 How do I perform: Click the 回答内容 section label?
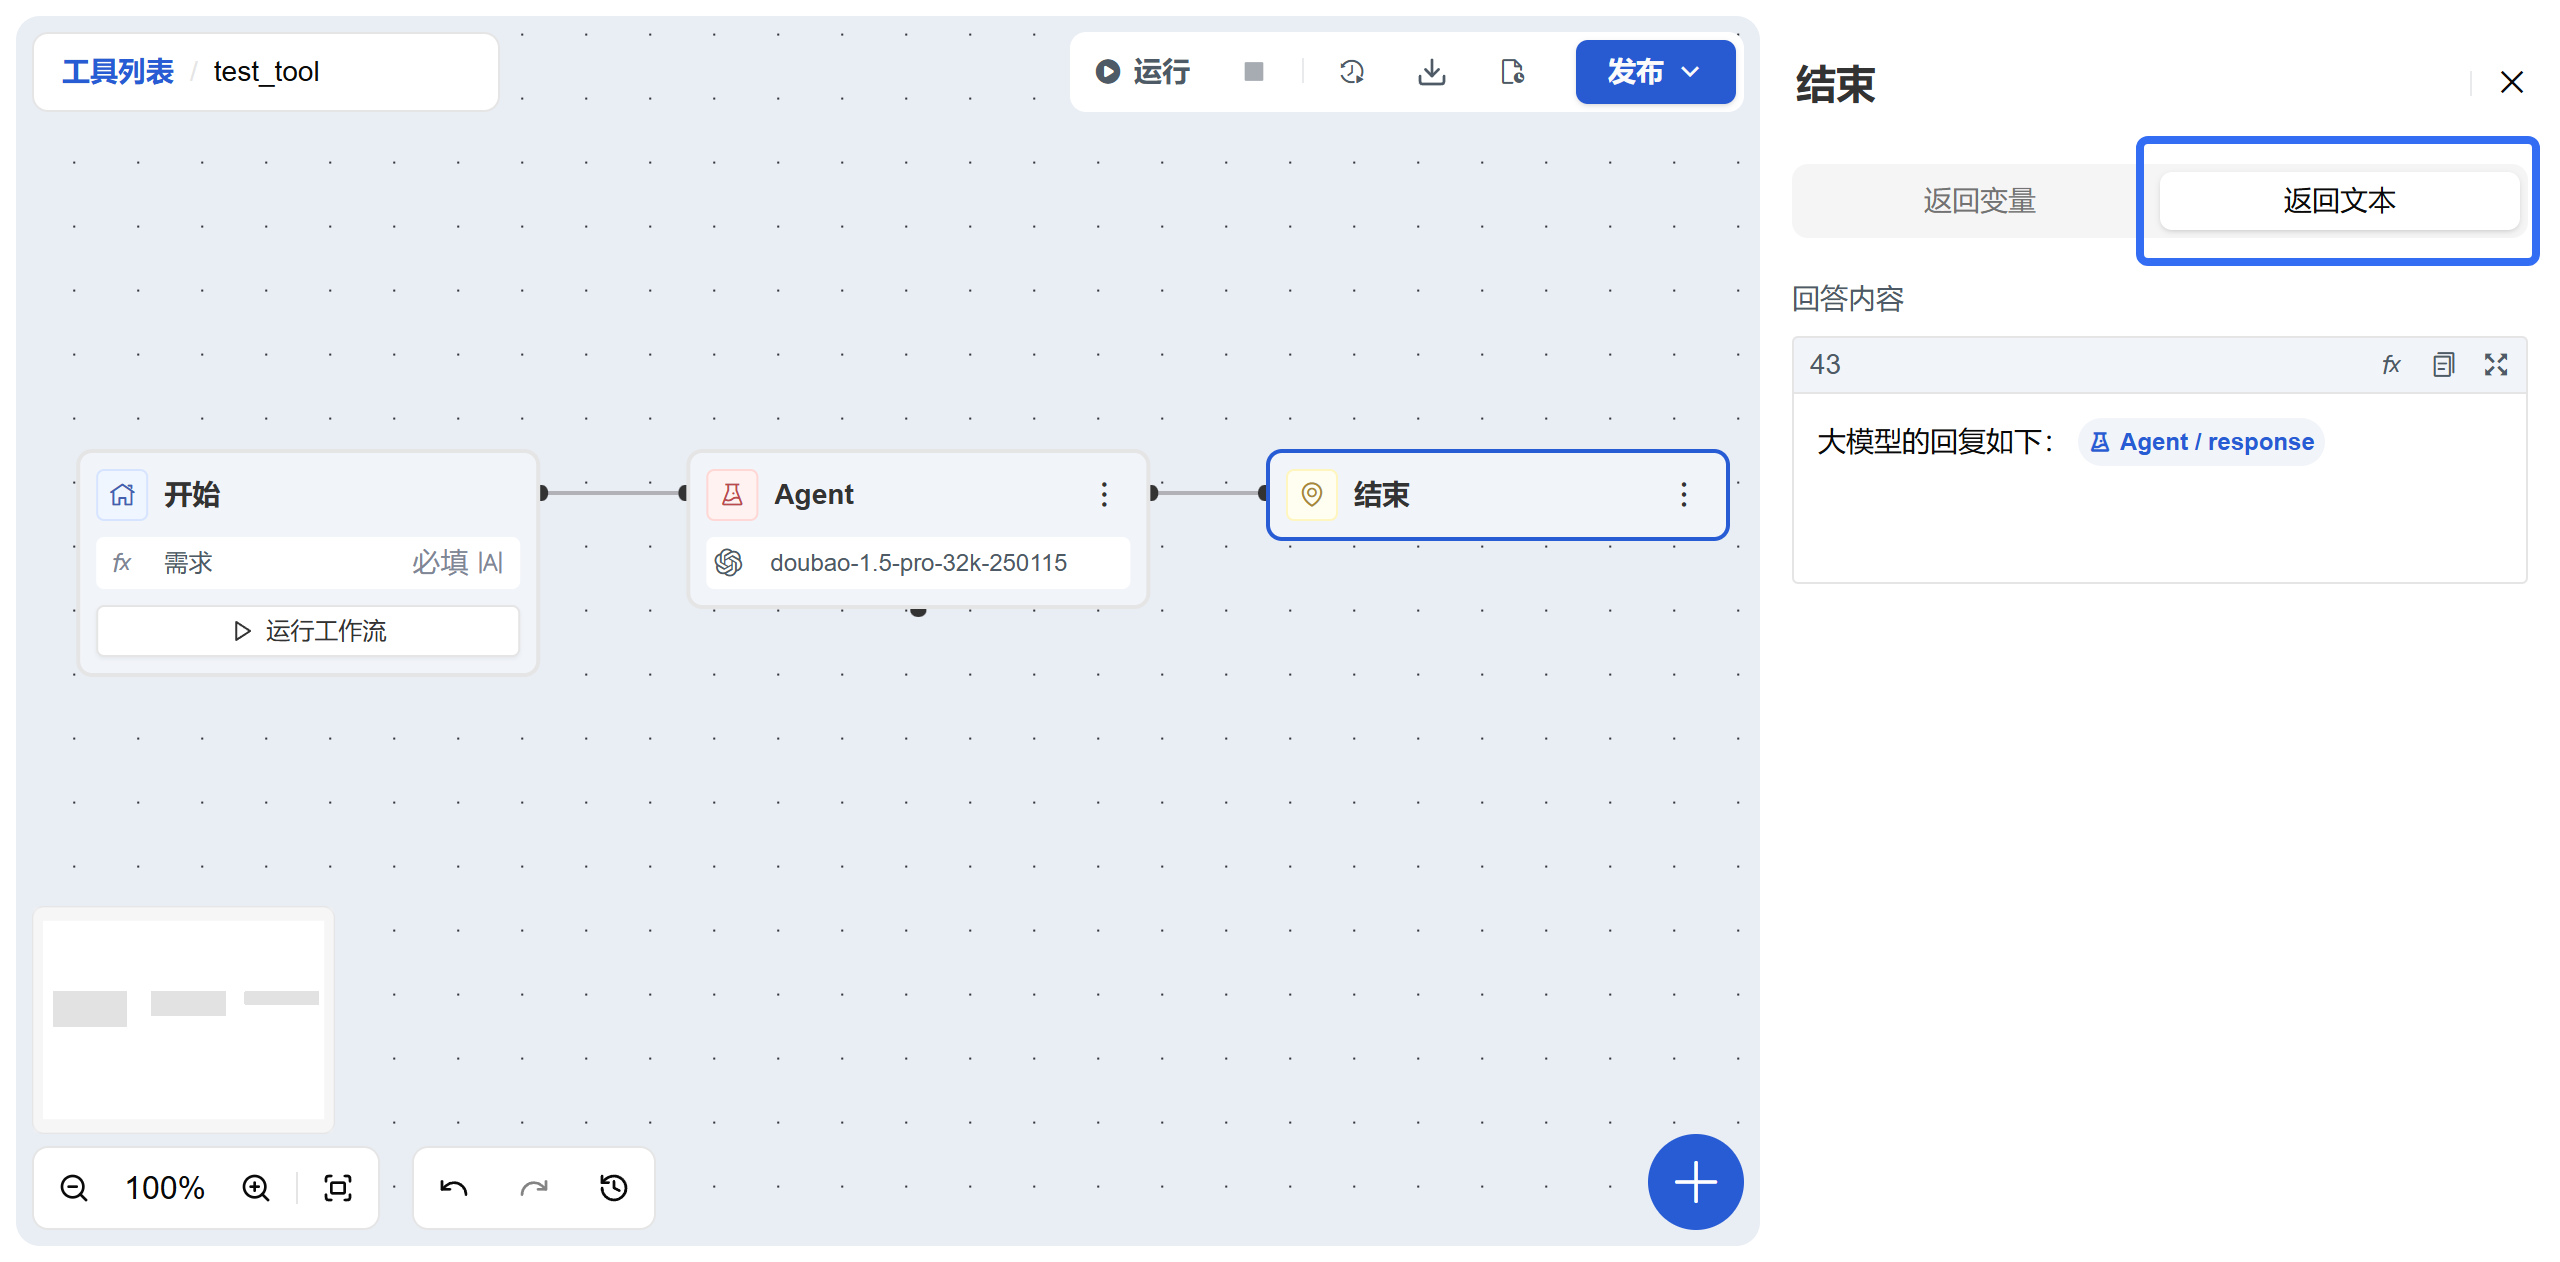pos(1848,299)
